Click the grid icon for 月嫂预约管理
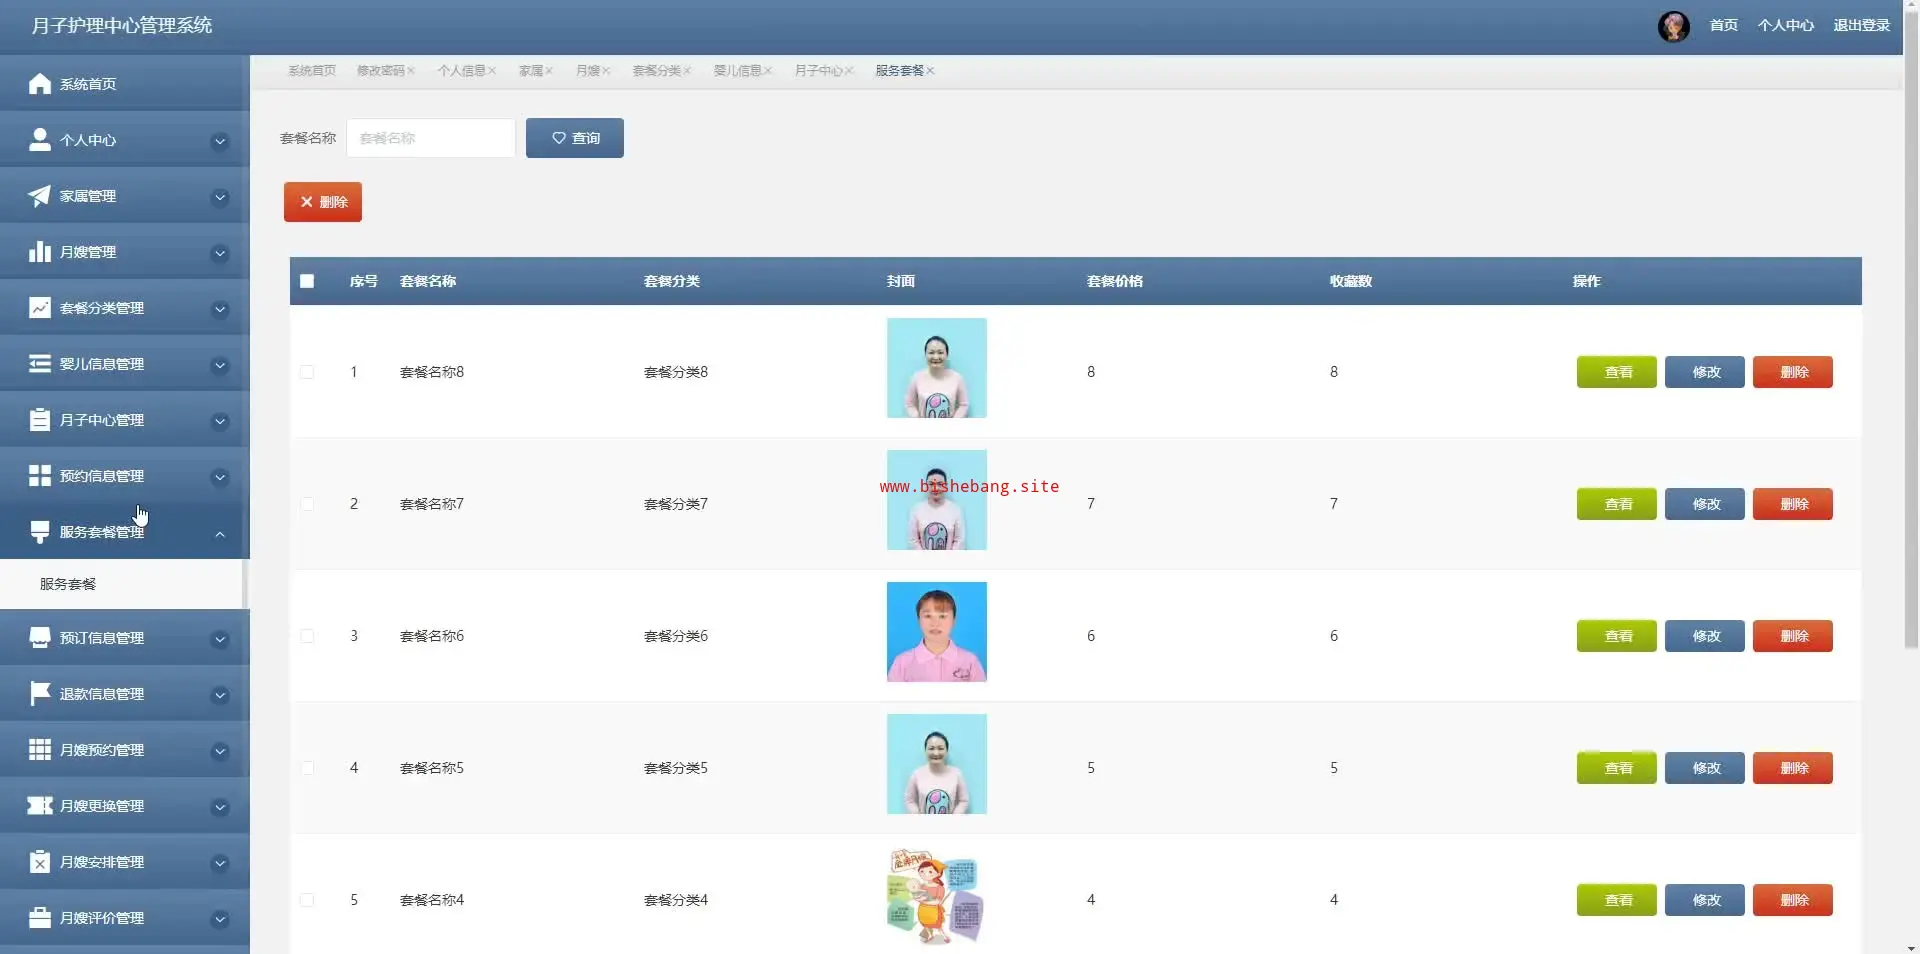This screenshot has height=954, width=1920. tap(40, 750)
